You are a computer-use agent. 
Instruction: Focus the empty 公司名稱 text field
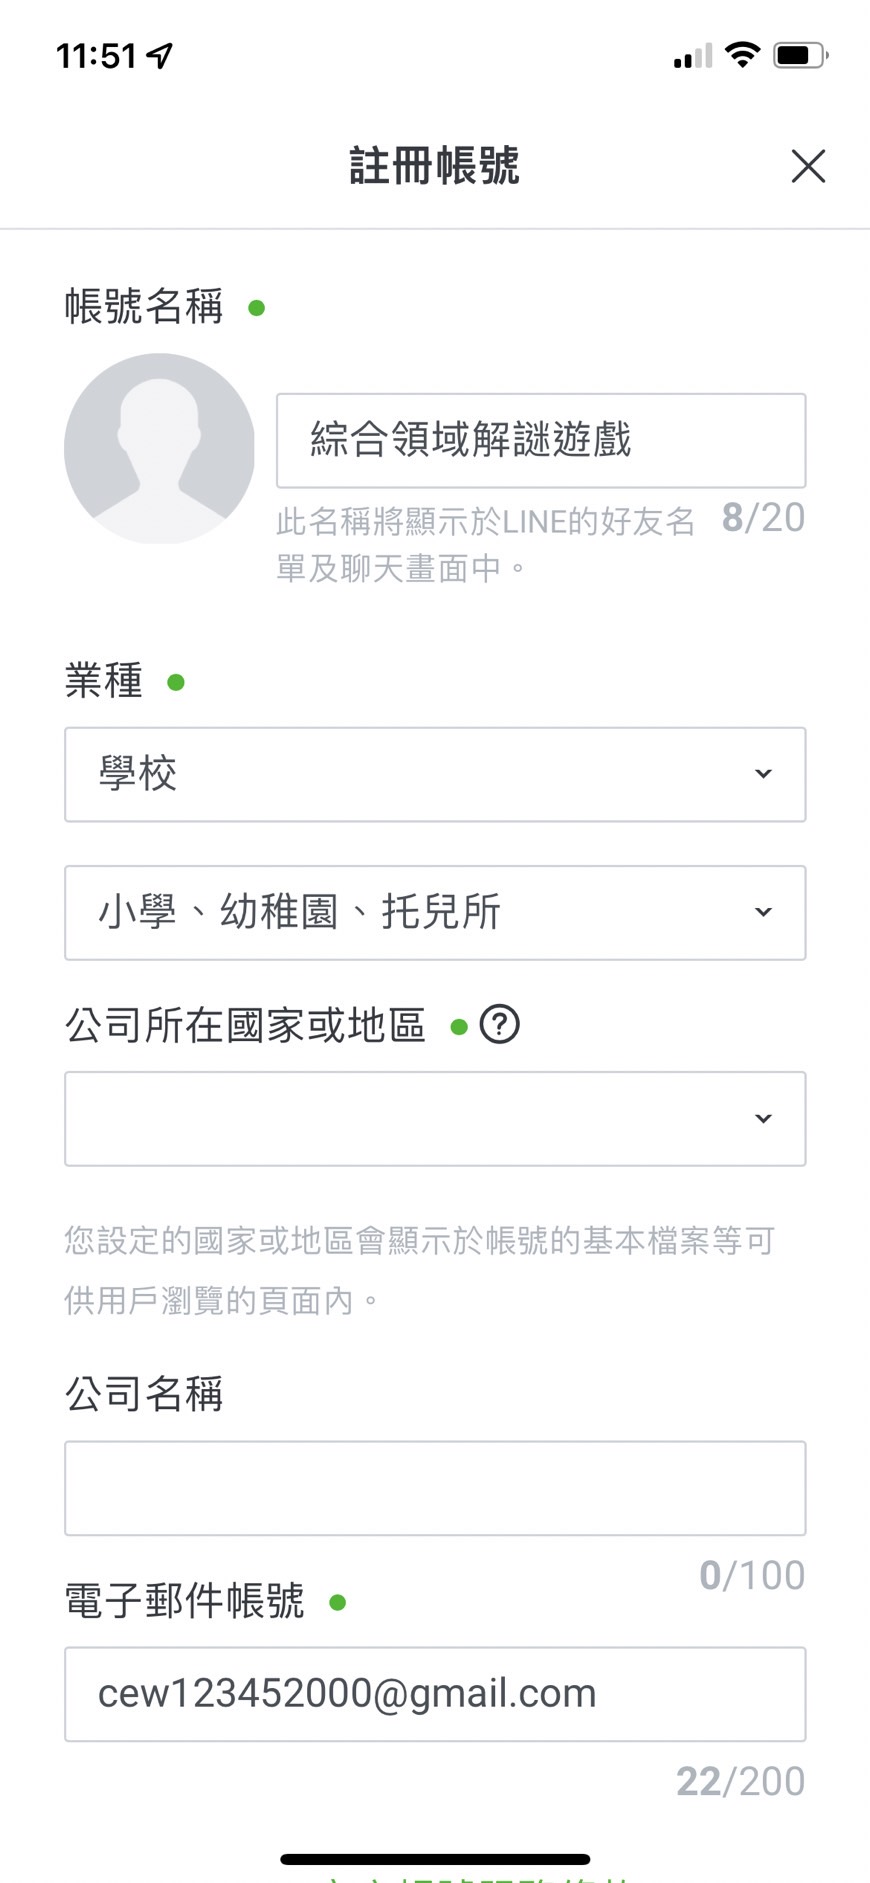pos(435,1488)
